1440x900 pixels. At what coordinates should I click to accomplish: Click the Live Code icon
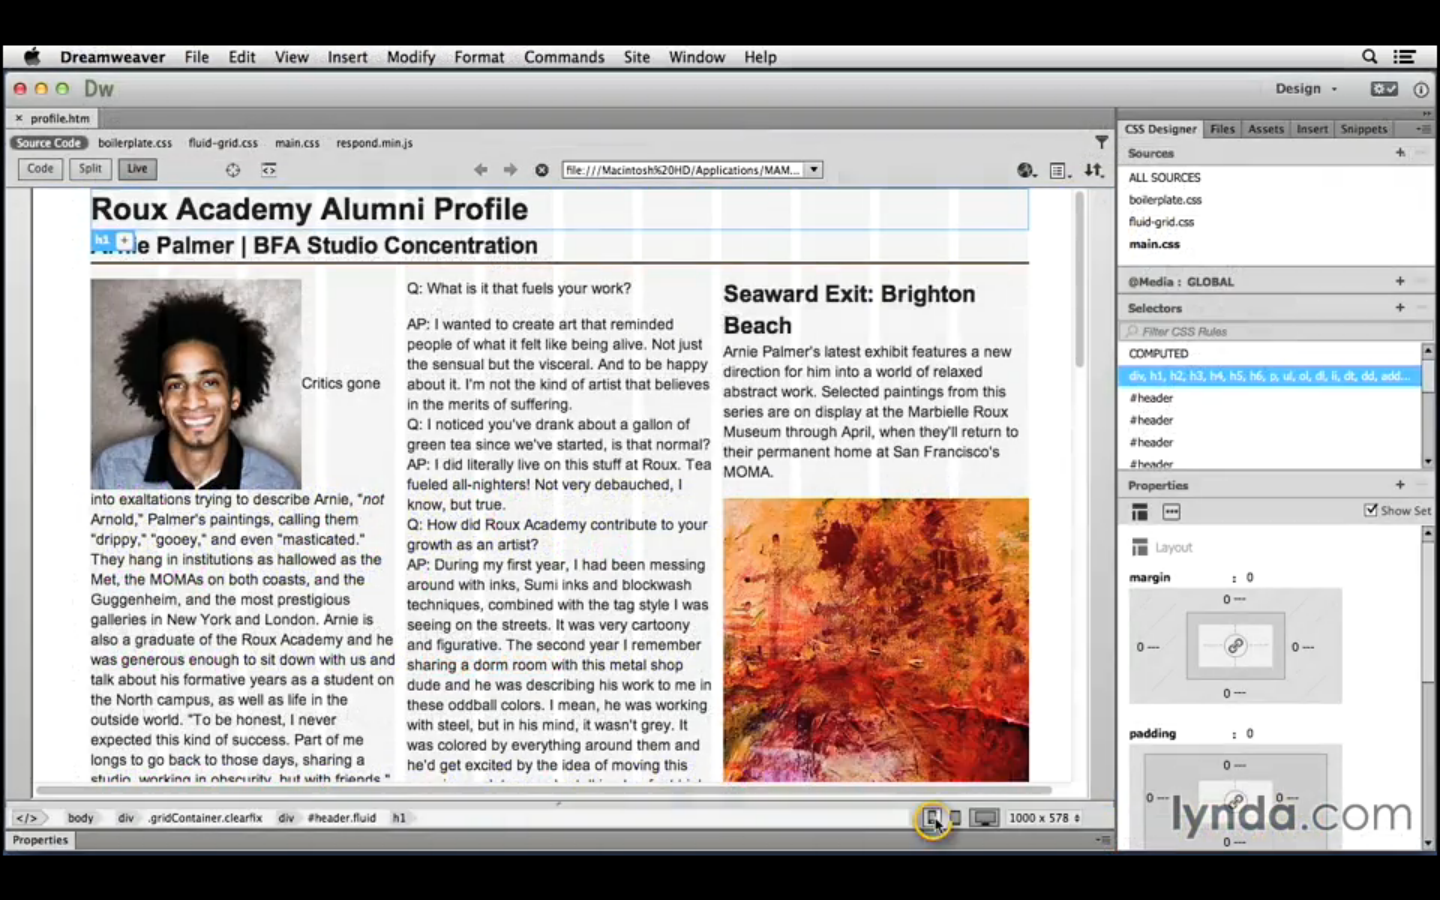click(269, 170)
